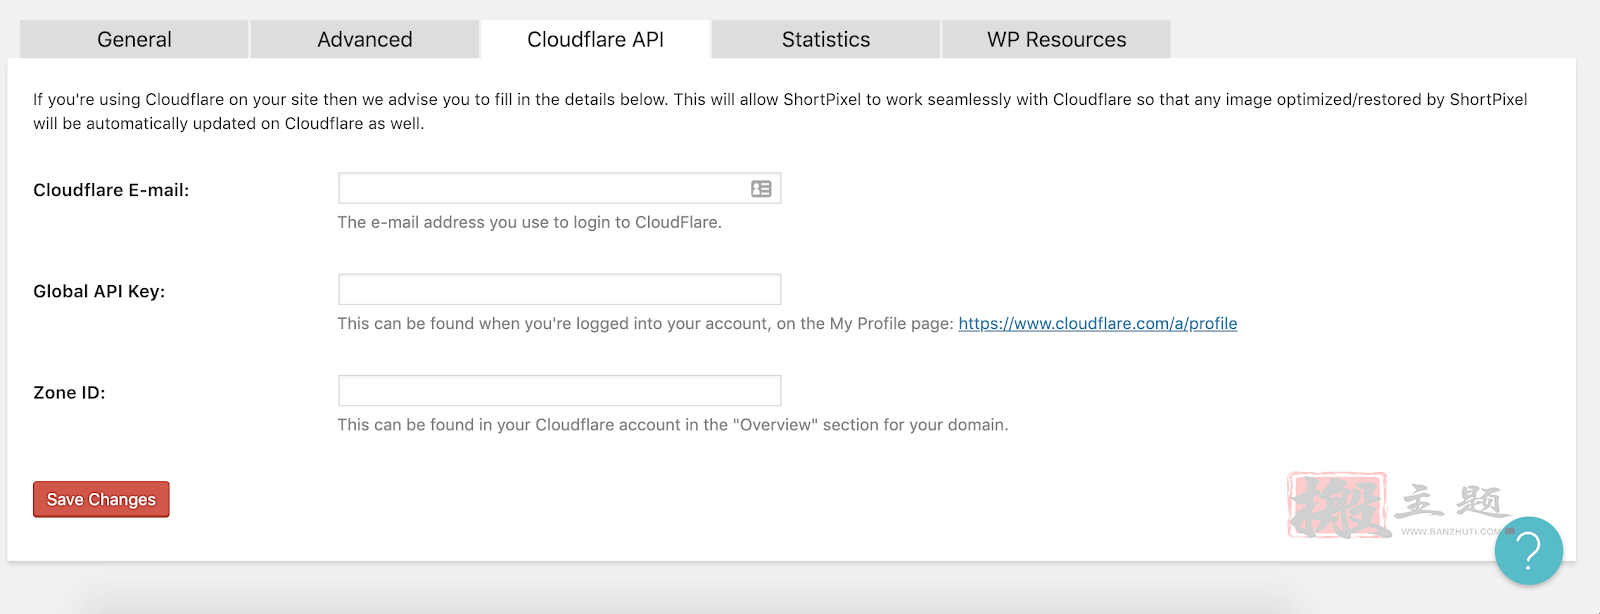Image resolution: width=1600 pixels, height=614 pixels.
Task: Click the "My Profile page" hint text
Action: tap(645, 324)
